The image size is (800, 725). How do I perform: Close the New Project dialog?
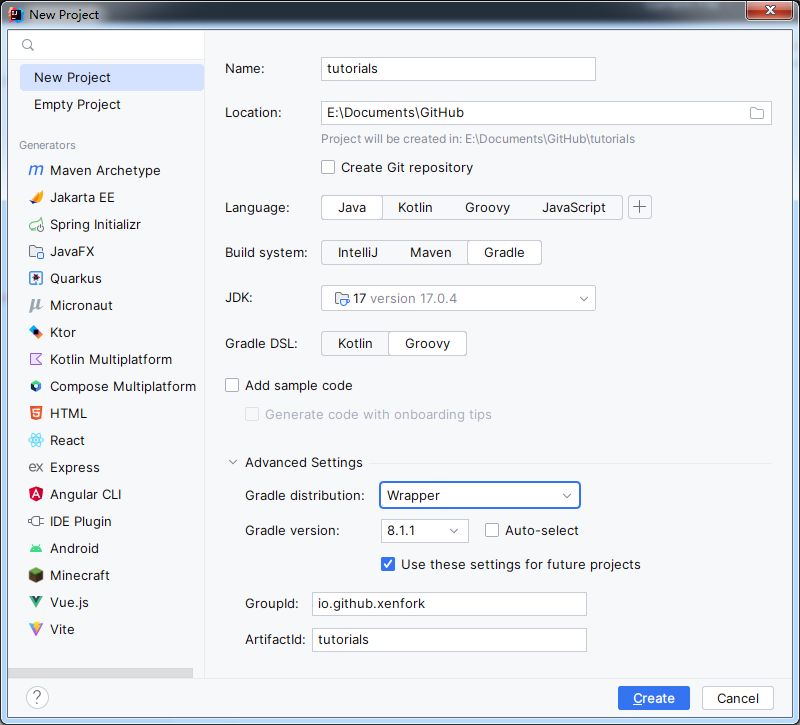coord(770,10)
